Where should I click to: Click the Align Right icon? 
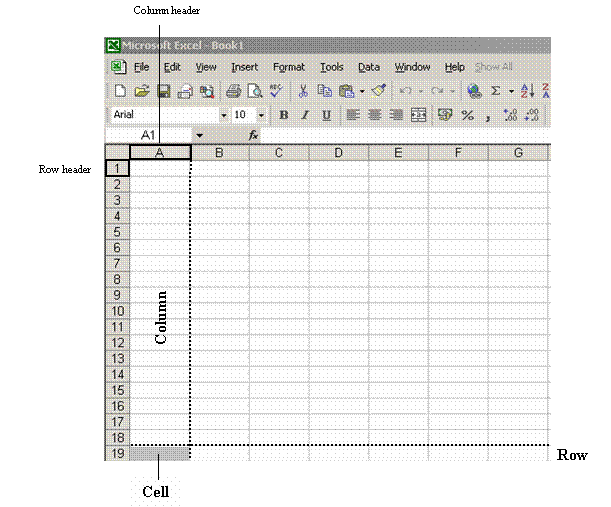[396, 115]
